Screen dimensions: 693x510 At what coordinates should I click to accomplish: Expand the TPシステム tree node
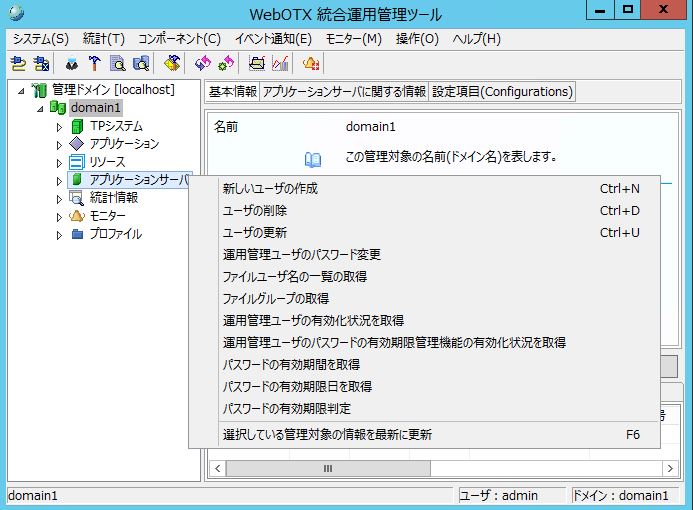(x=60, y=126)
